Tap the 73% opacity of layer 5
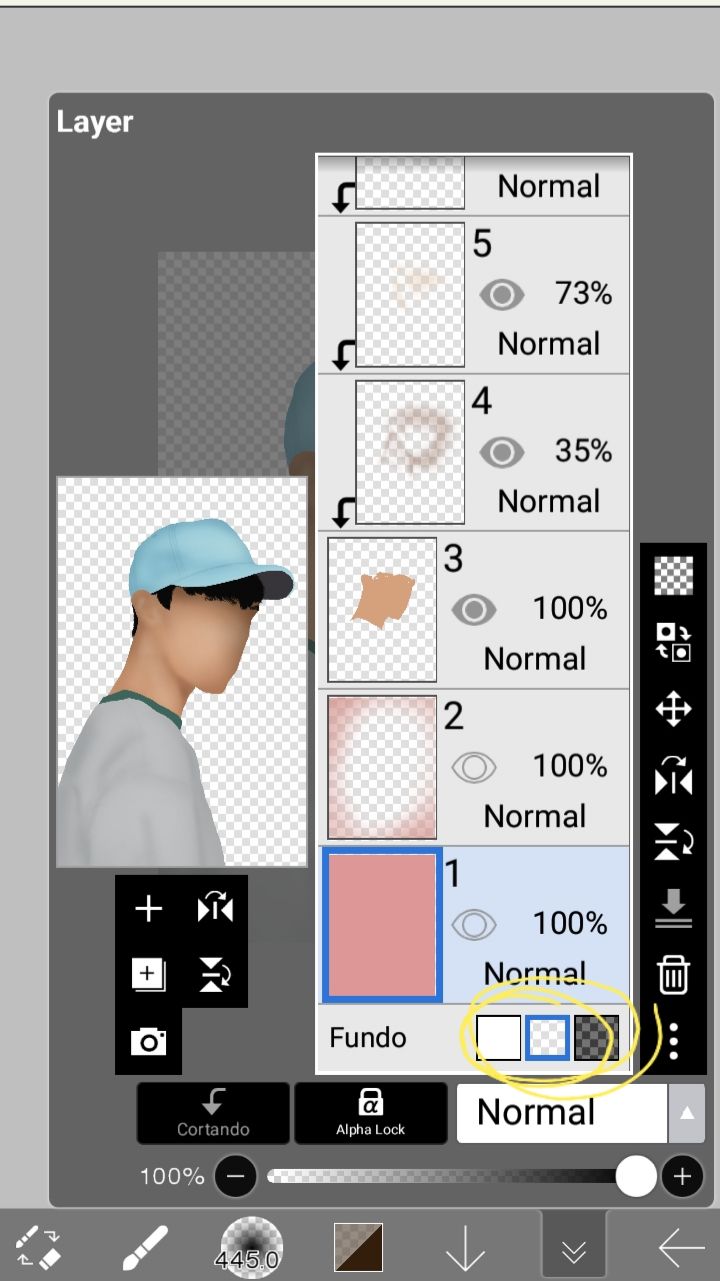The image size is (720, 1281). tap(584, 294)
